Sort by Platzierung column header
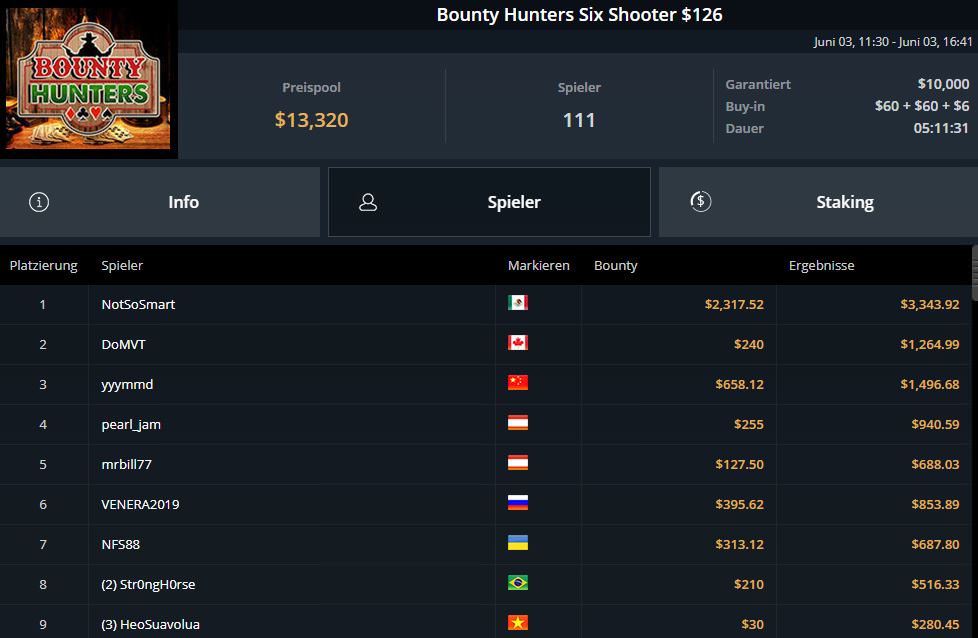This screenshot has height=638, width=978. (x=43, y=266)
